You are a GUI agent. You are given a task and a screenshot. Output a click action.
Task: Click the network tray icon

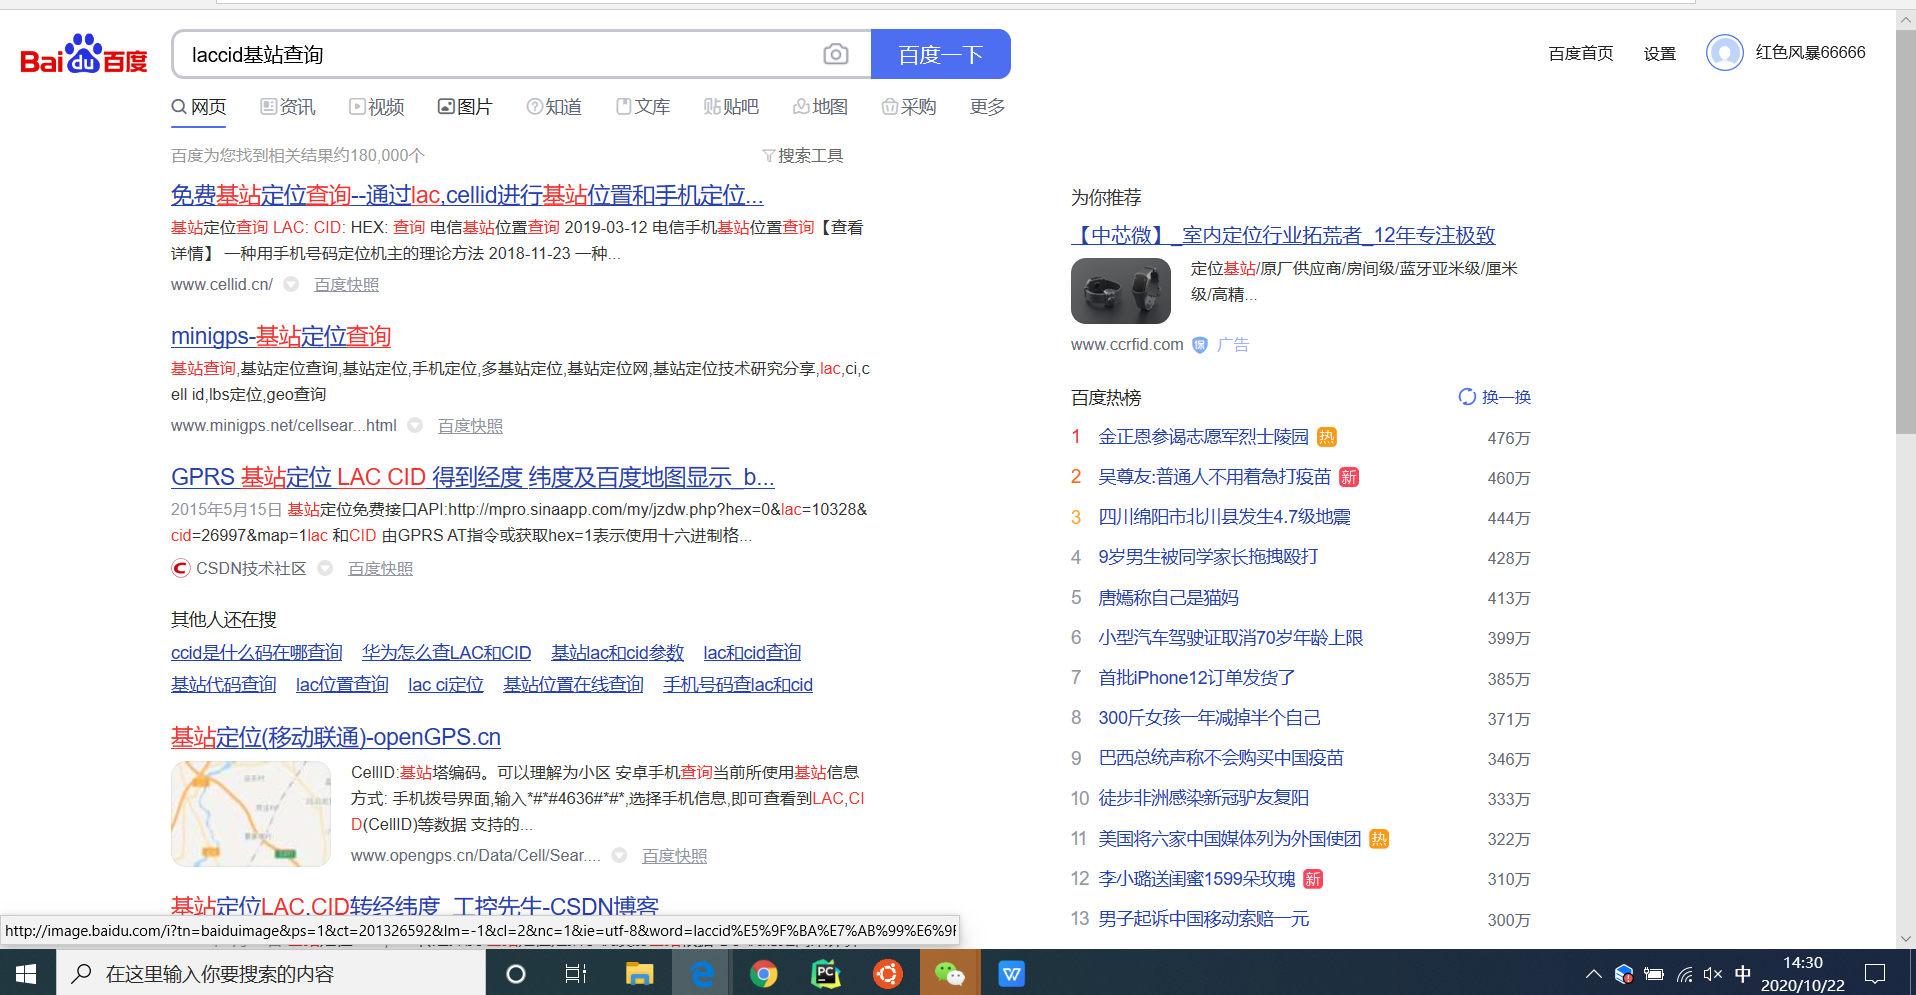(x=1685, y=974)
